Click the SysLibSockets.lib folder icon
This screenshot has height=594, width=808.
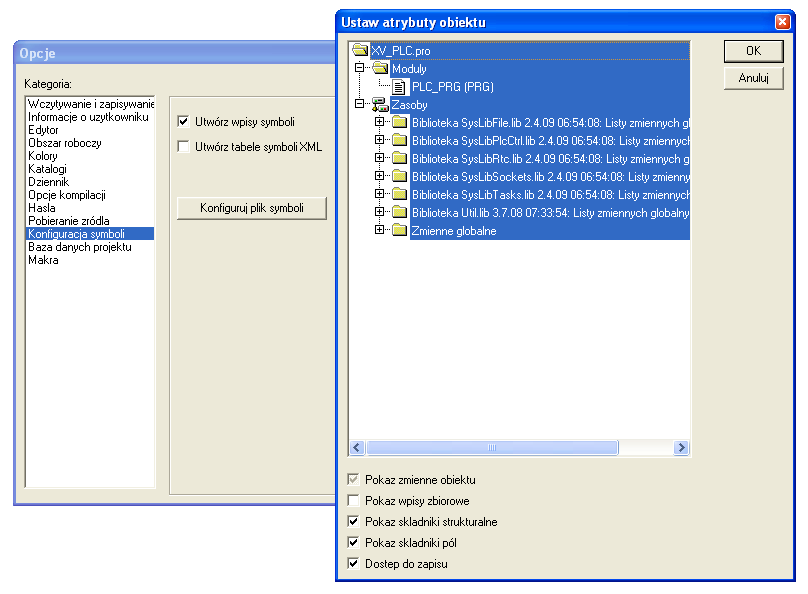point(399,176)
